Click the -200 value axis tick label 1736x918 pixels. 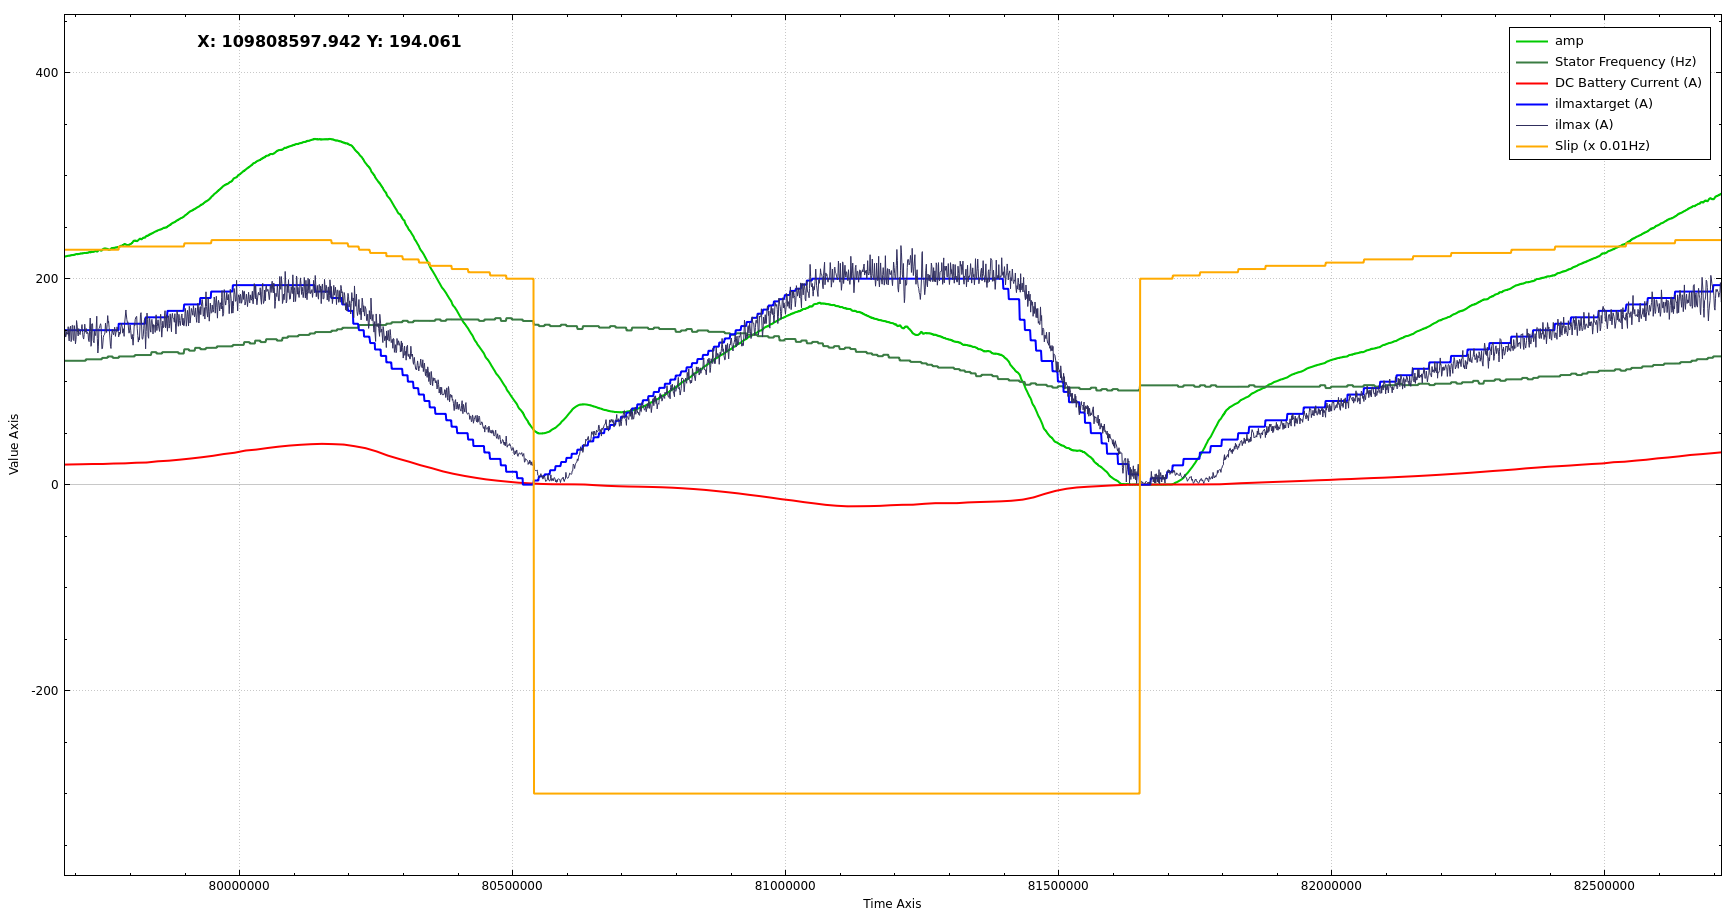pyautogui.click(x=44, y=691)
